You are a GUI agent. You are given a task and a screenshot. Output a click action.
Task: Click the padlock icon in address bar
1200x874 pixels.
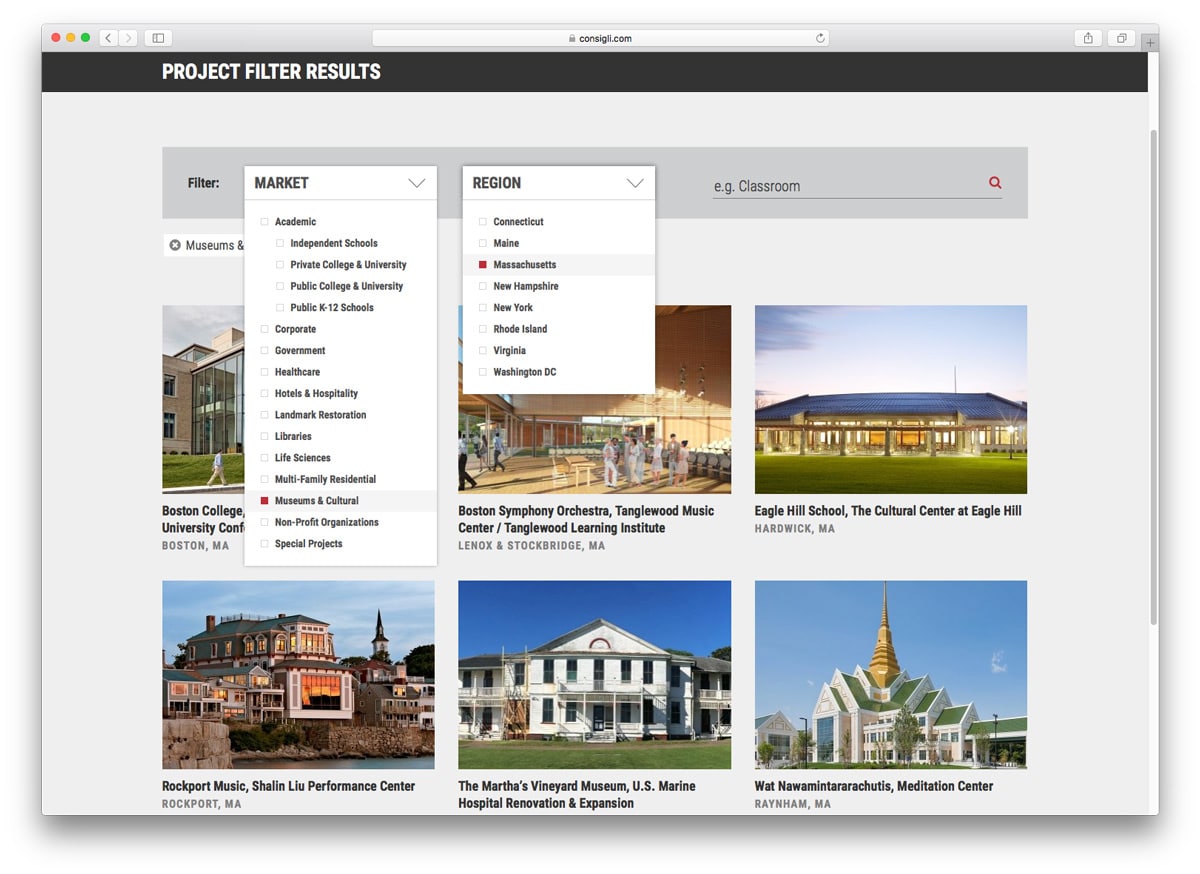tap(572, 39)
